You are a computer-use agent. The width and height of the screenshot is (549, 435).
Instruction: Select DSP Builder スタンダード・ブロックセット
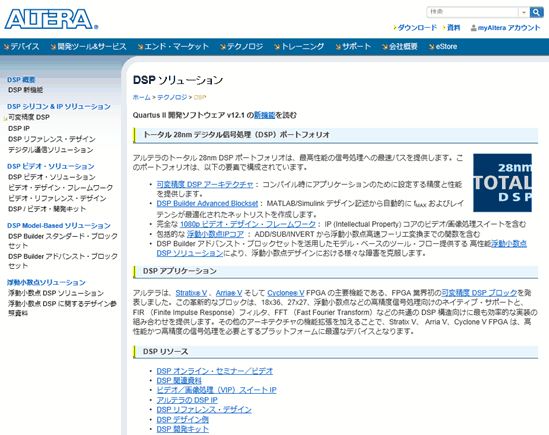click(x=63, y=241)
